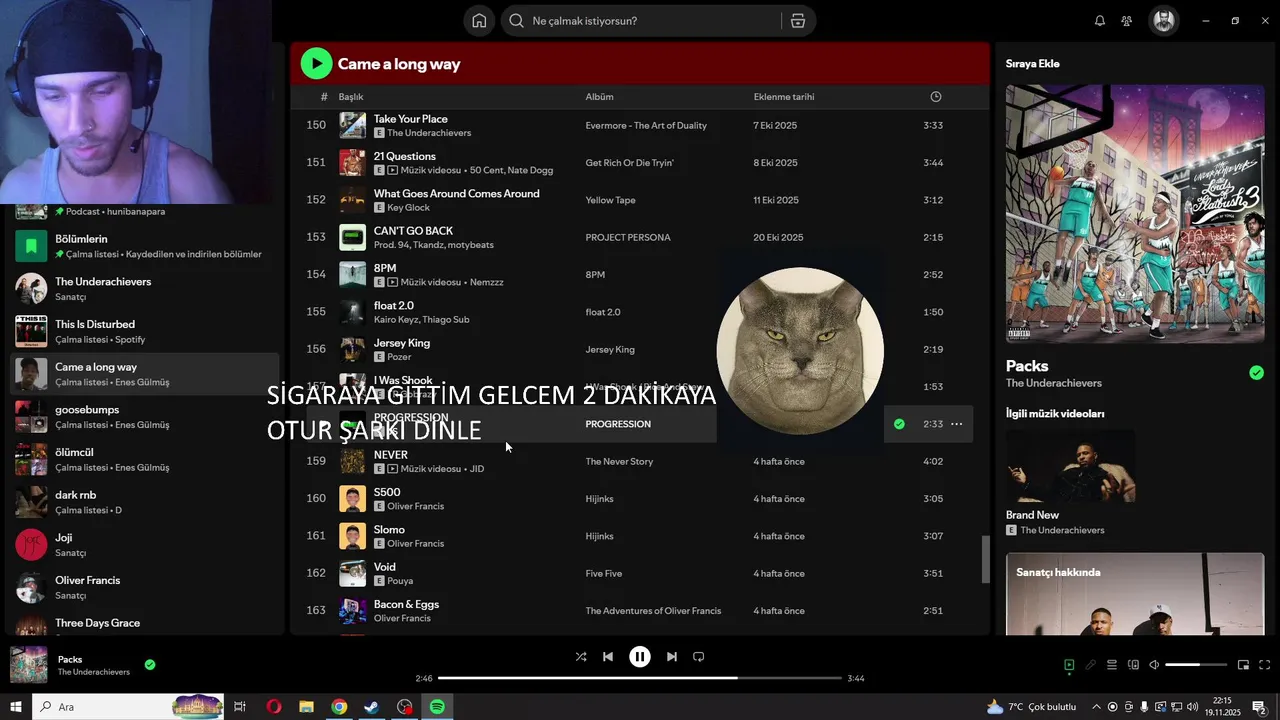Image resolution: width=1280 pixels, height=720 pixels.
Task: Open the Friend Activity icon
Action: pyautogui.click(x=1127, y=21)
